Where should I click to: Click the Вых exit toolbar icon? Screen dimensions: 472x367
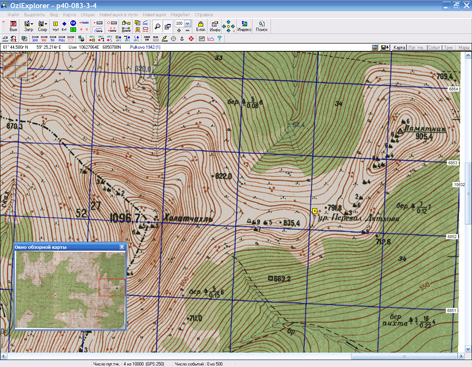(x=13, y=26)
